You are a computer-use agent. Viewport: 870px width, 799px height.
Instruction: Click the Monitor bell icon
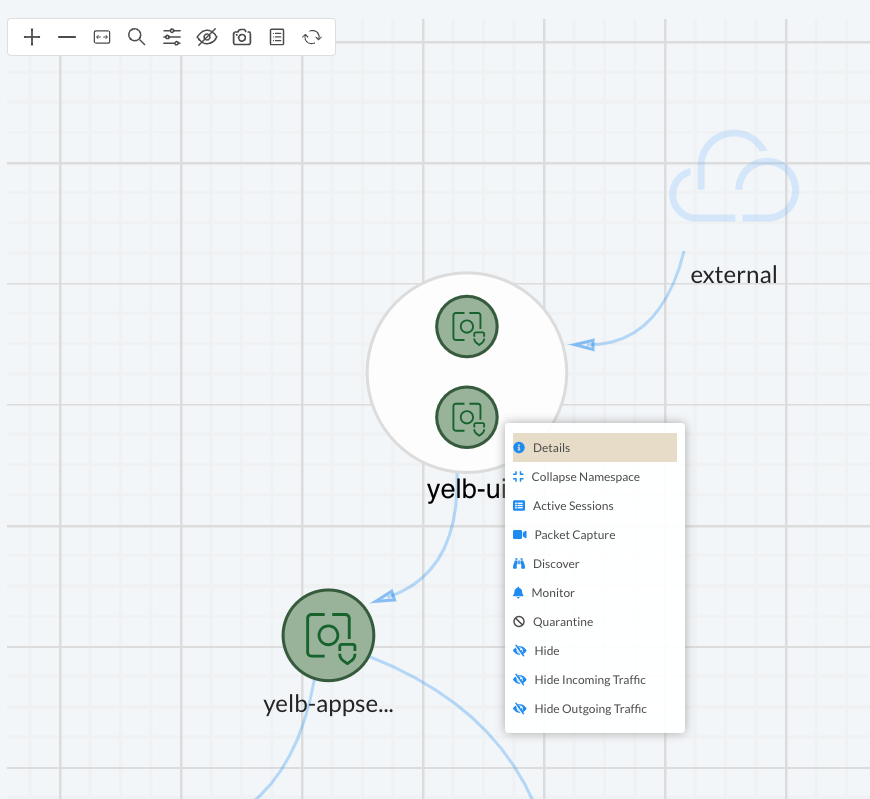coord(518,593)
